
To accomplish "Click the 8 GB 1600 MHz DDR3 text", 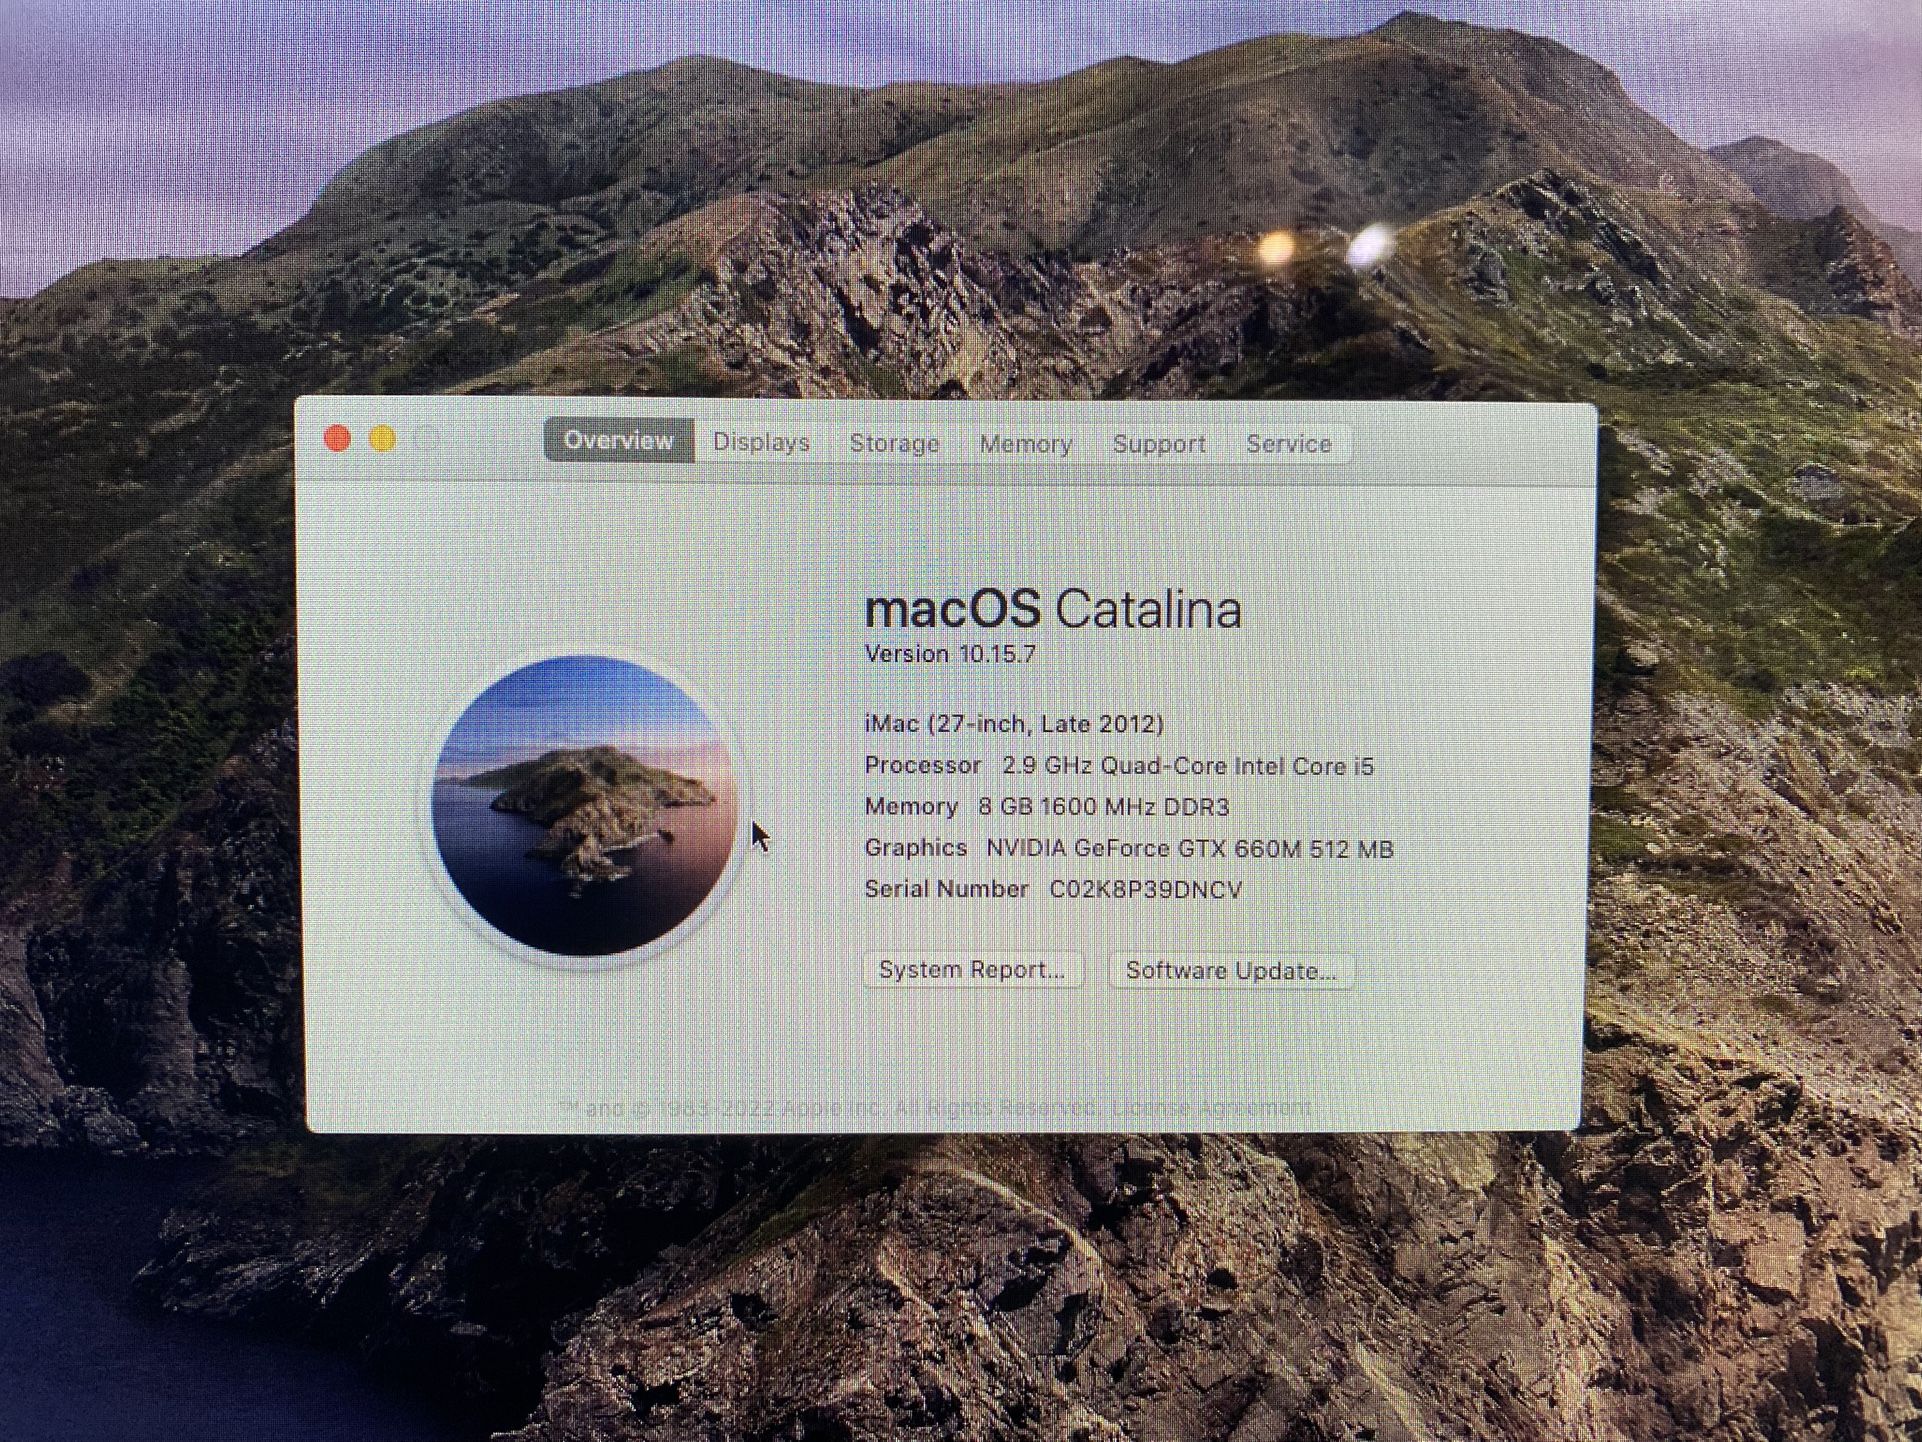I will pos(1104,807).
